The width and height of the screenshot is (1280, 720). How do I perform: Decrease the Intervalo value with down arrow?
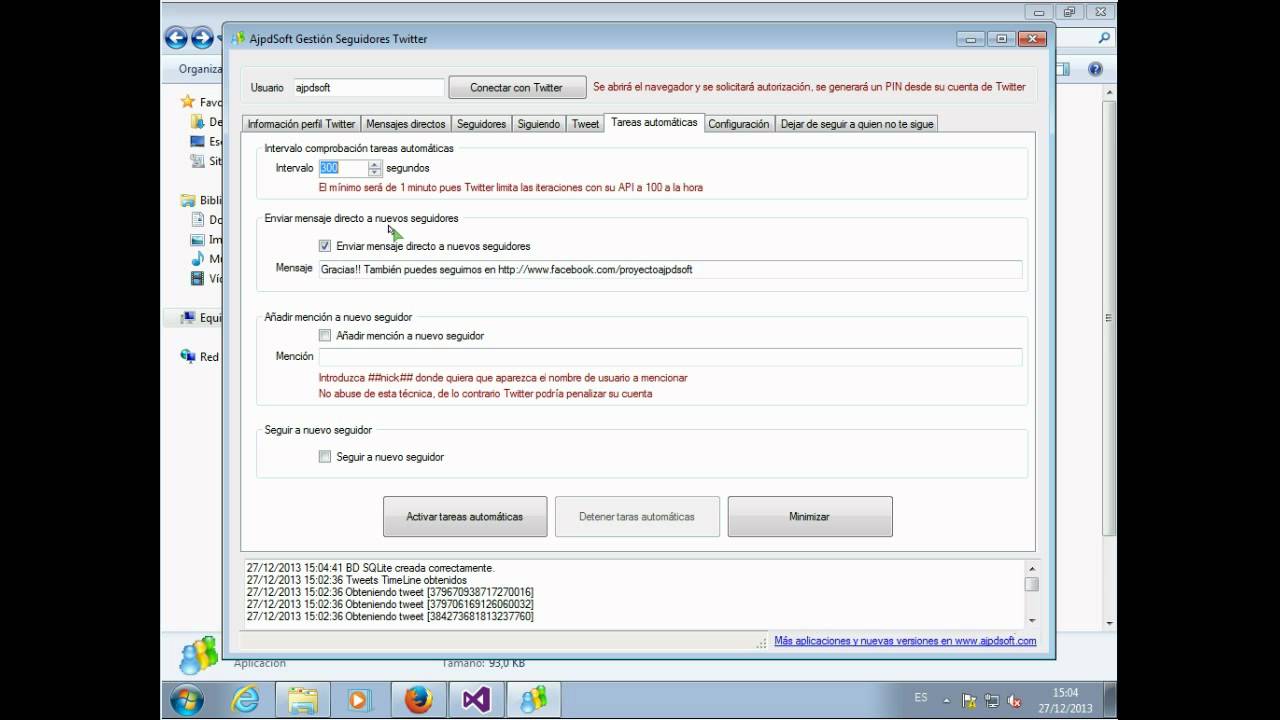pyautogui.click(x=375, y=172)
